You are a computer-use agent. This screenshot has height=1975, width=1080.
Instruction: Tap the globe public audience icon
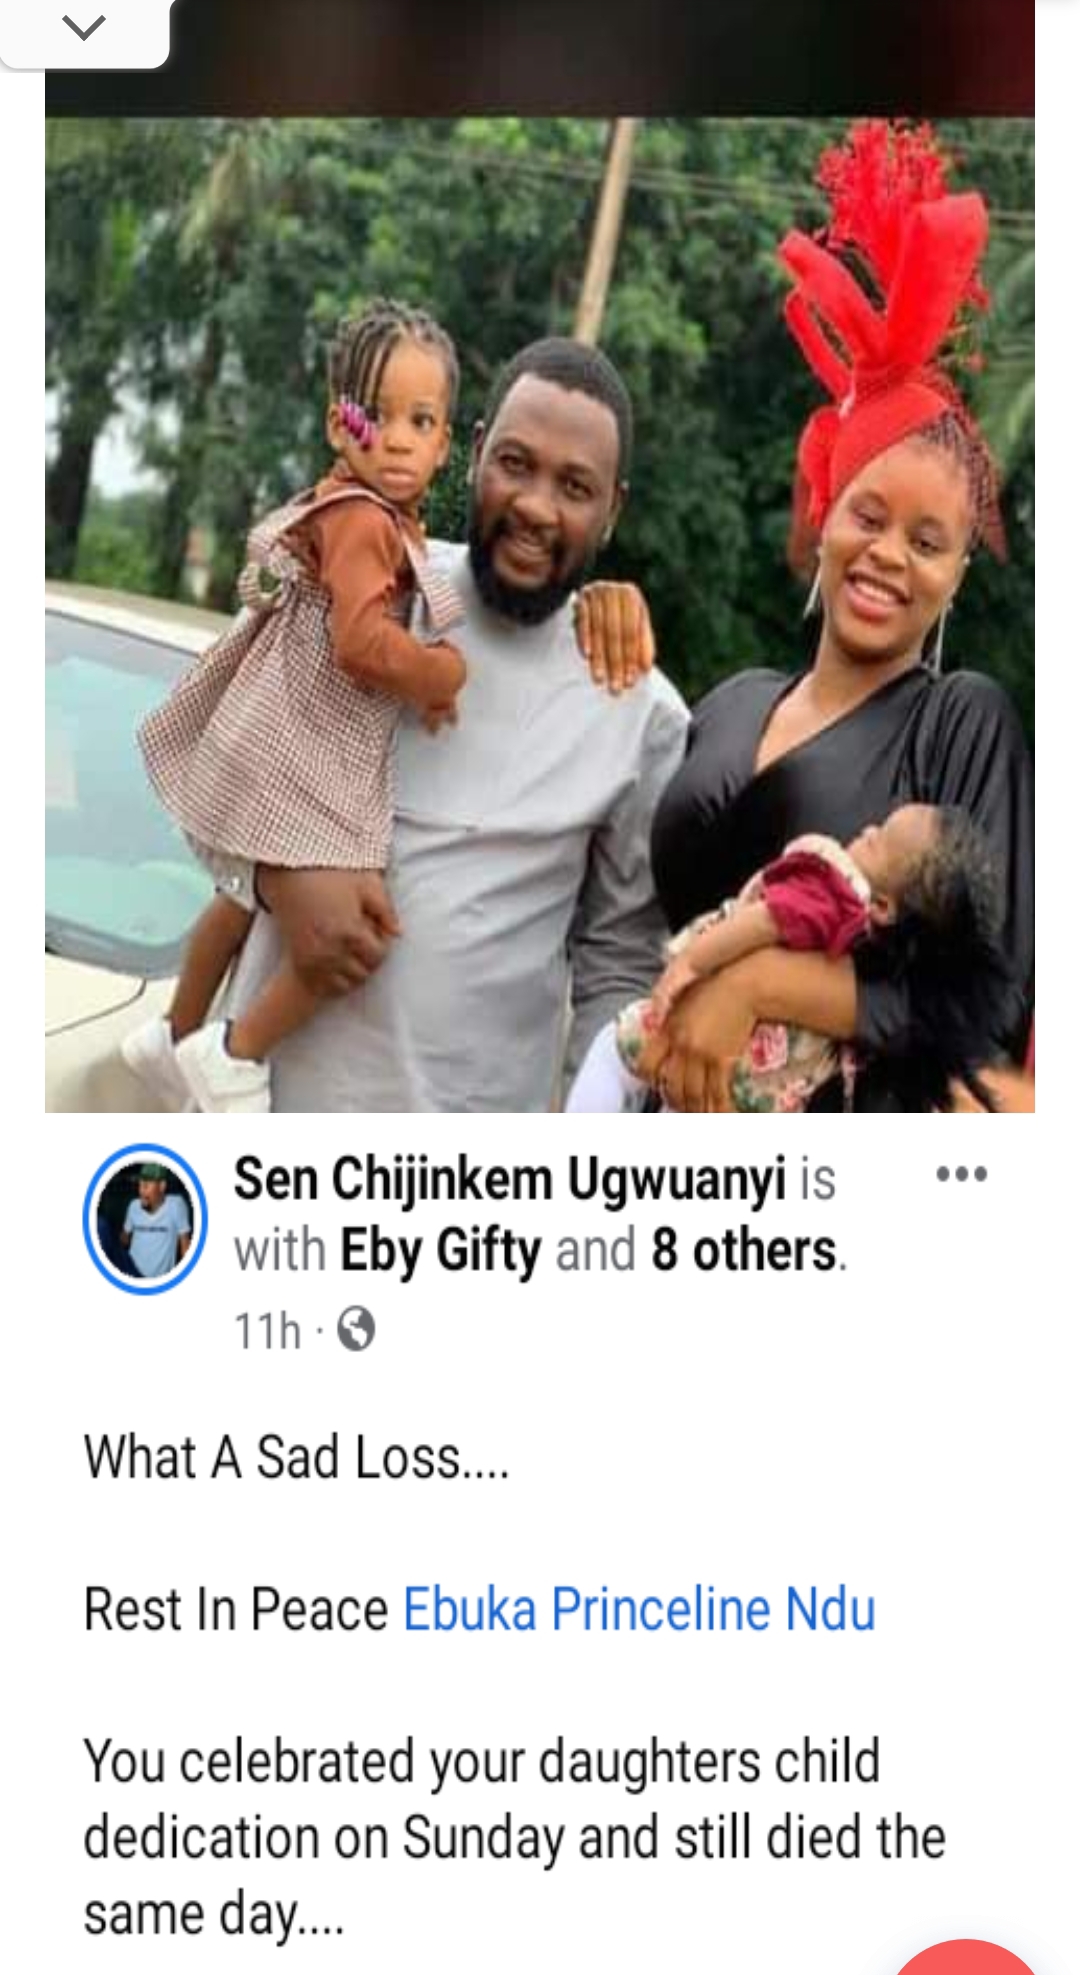(356, 1329)
